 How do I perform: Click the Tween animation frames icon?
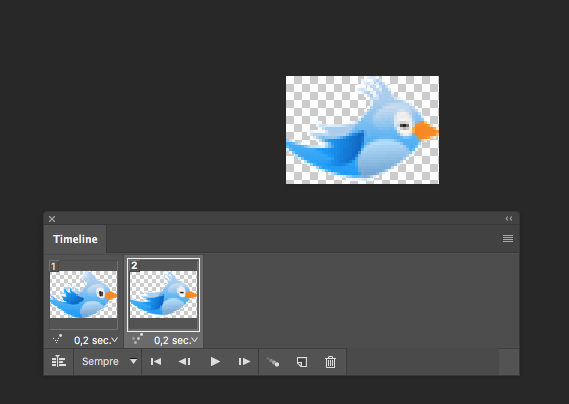tap(273, 362)
